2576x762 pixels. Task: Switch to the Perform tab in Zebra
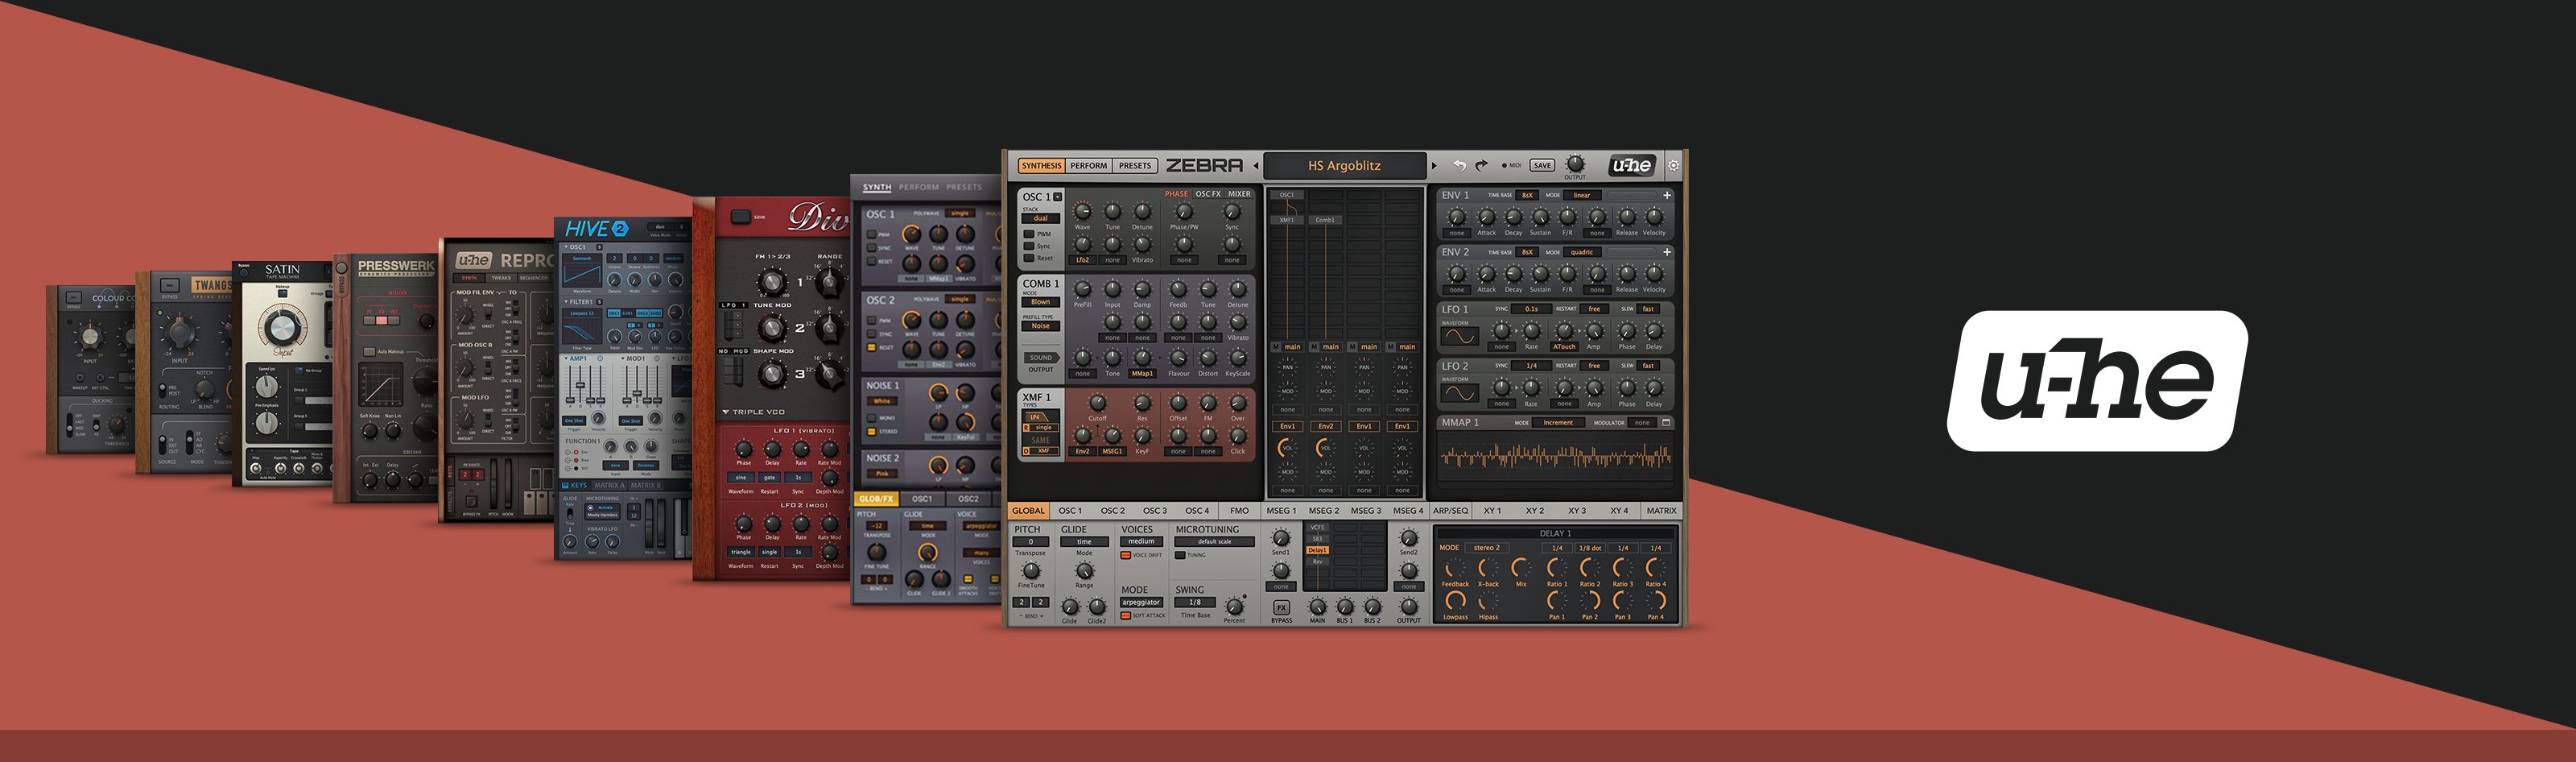pyautogui.click(x=1088, y=166)
